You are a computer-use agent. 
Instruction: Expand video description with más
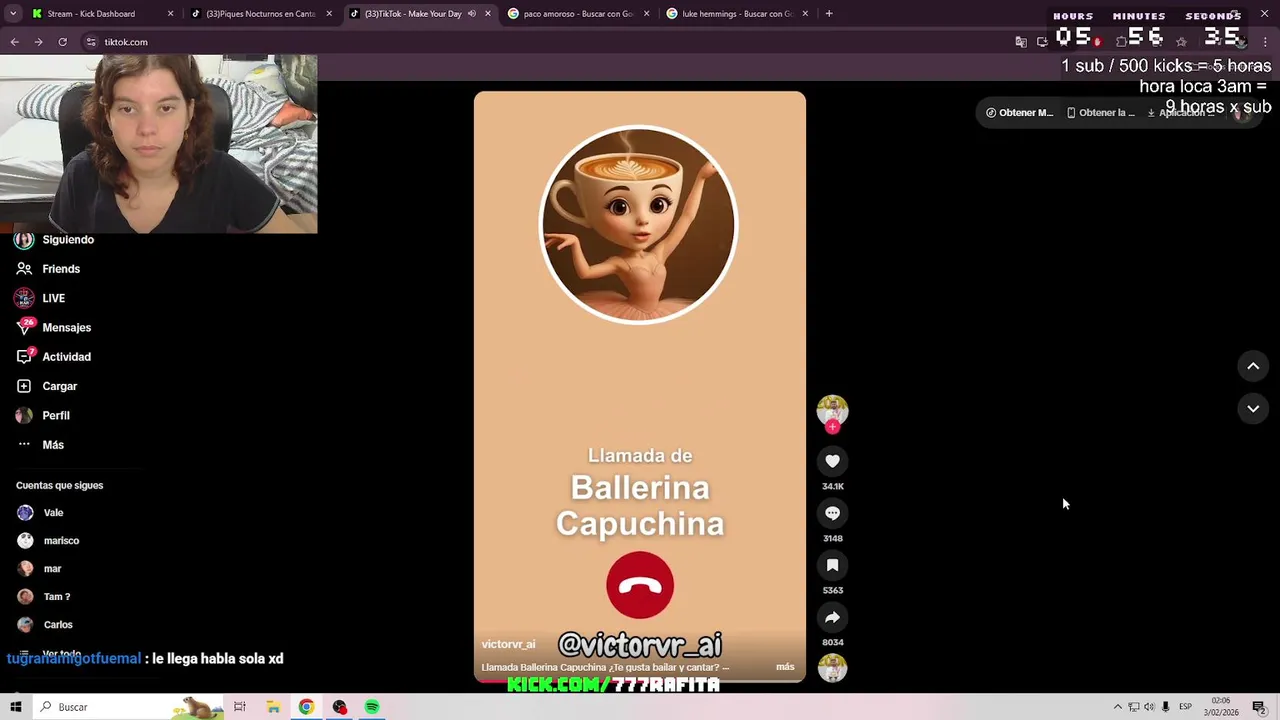click(x=785, y=667)
